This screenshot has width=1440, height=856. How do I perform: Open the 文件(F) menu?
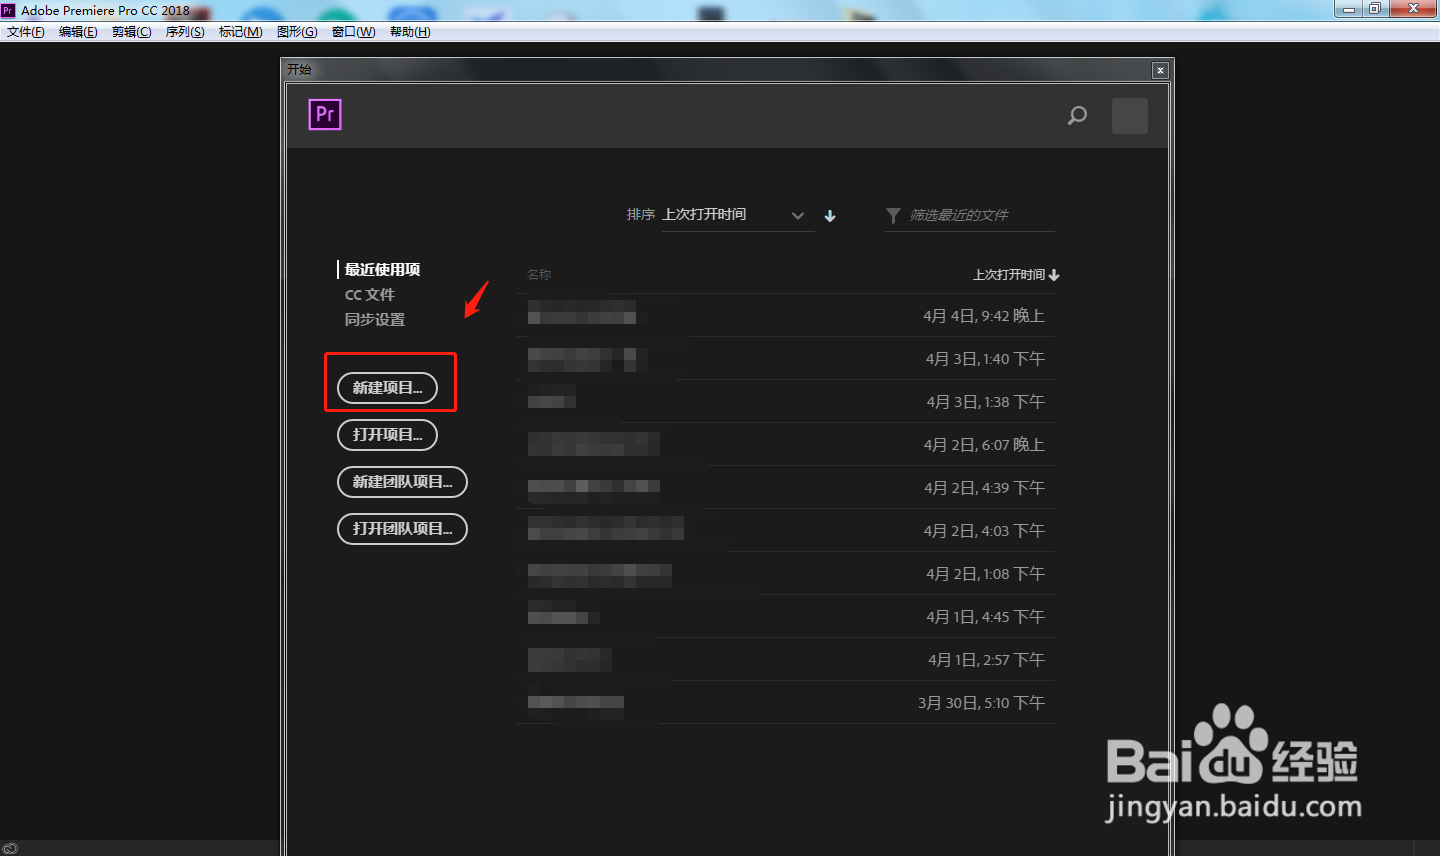point(26,32)
